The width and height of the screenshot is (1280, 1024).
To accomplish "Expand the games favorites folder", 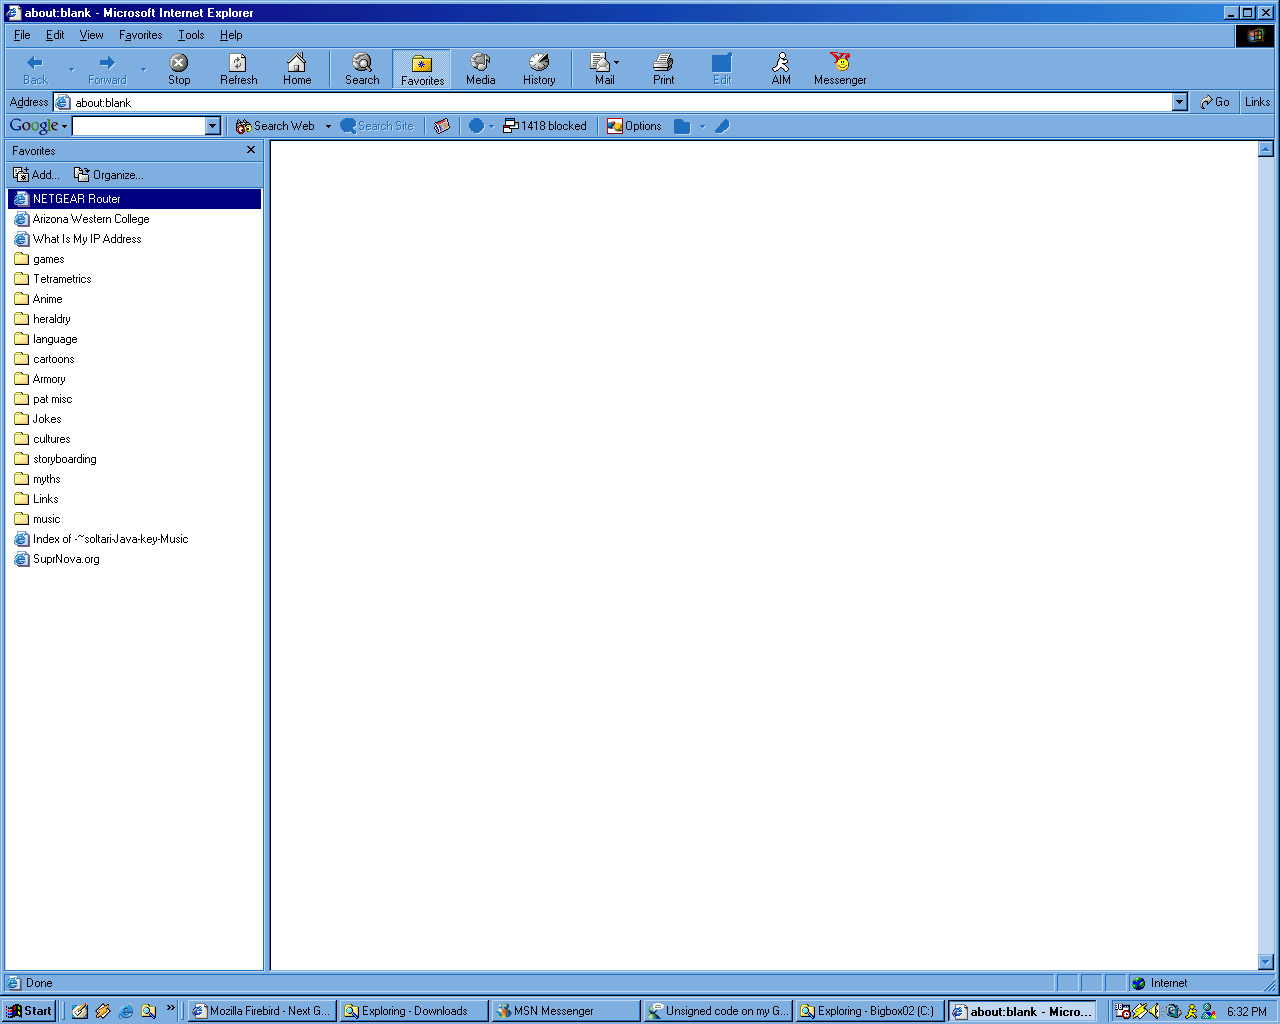I will click(134, 259).
